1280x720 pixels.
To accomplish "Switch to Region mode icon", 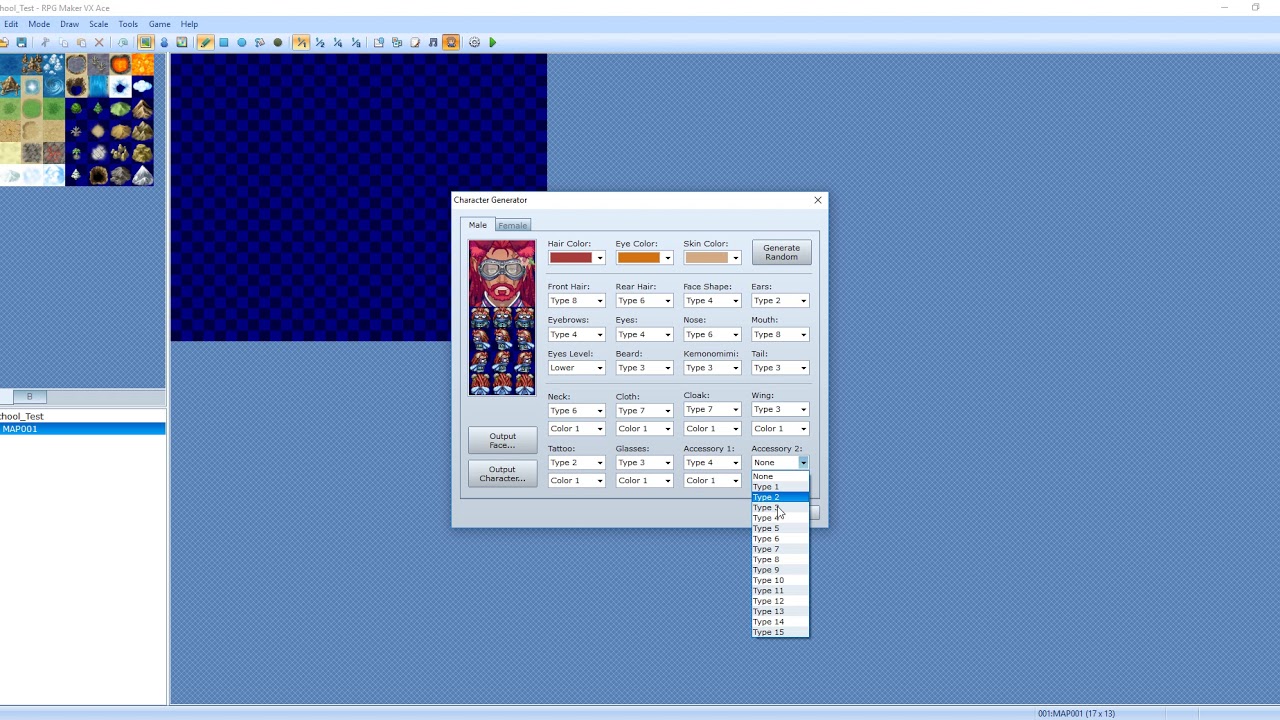I will 182,42.
